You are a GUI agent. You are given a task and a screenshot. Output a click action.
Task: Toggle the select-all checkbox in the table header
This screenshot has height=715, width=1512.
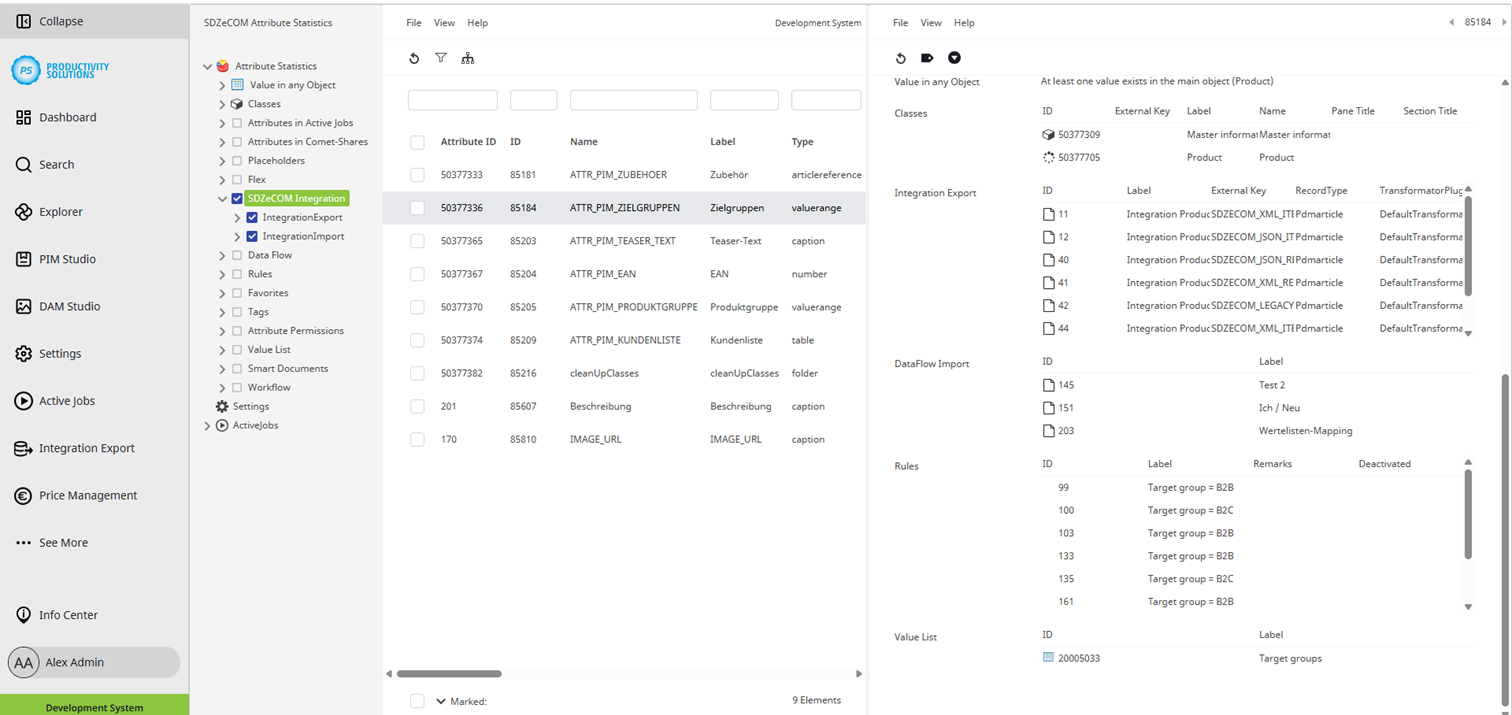(417, 142)
